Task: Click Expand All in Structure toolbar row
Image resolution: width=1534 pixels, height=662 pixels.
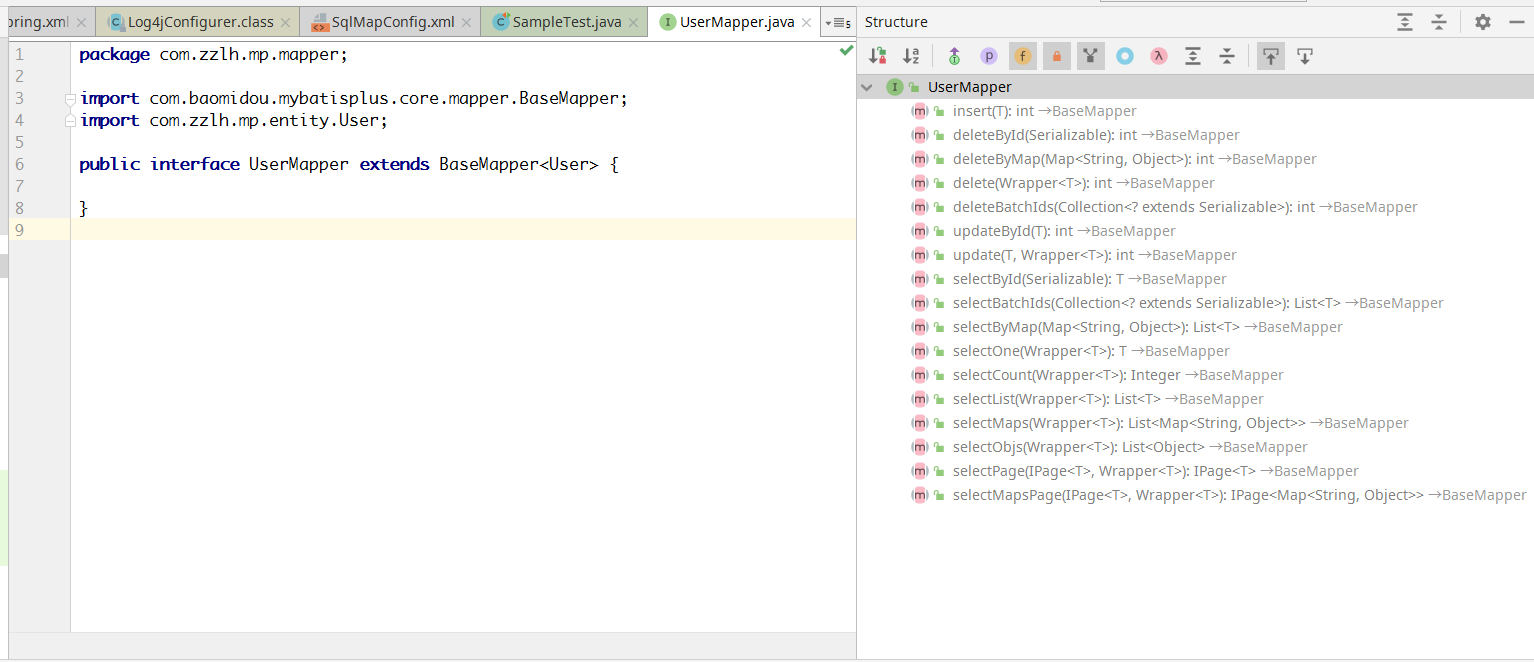Action: point(1193,57)
